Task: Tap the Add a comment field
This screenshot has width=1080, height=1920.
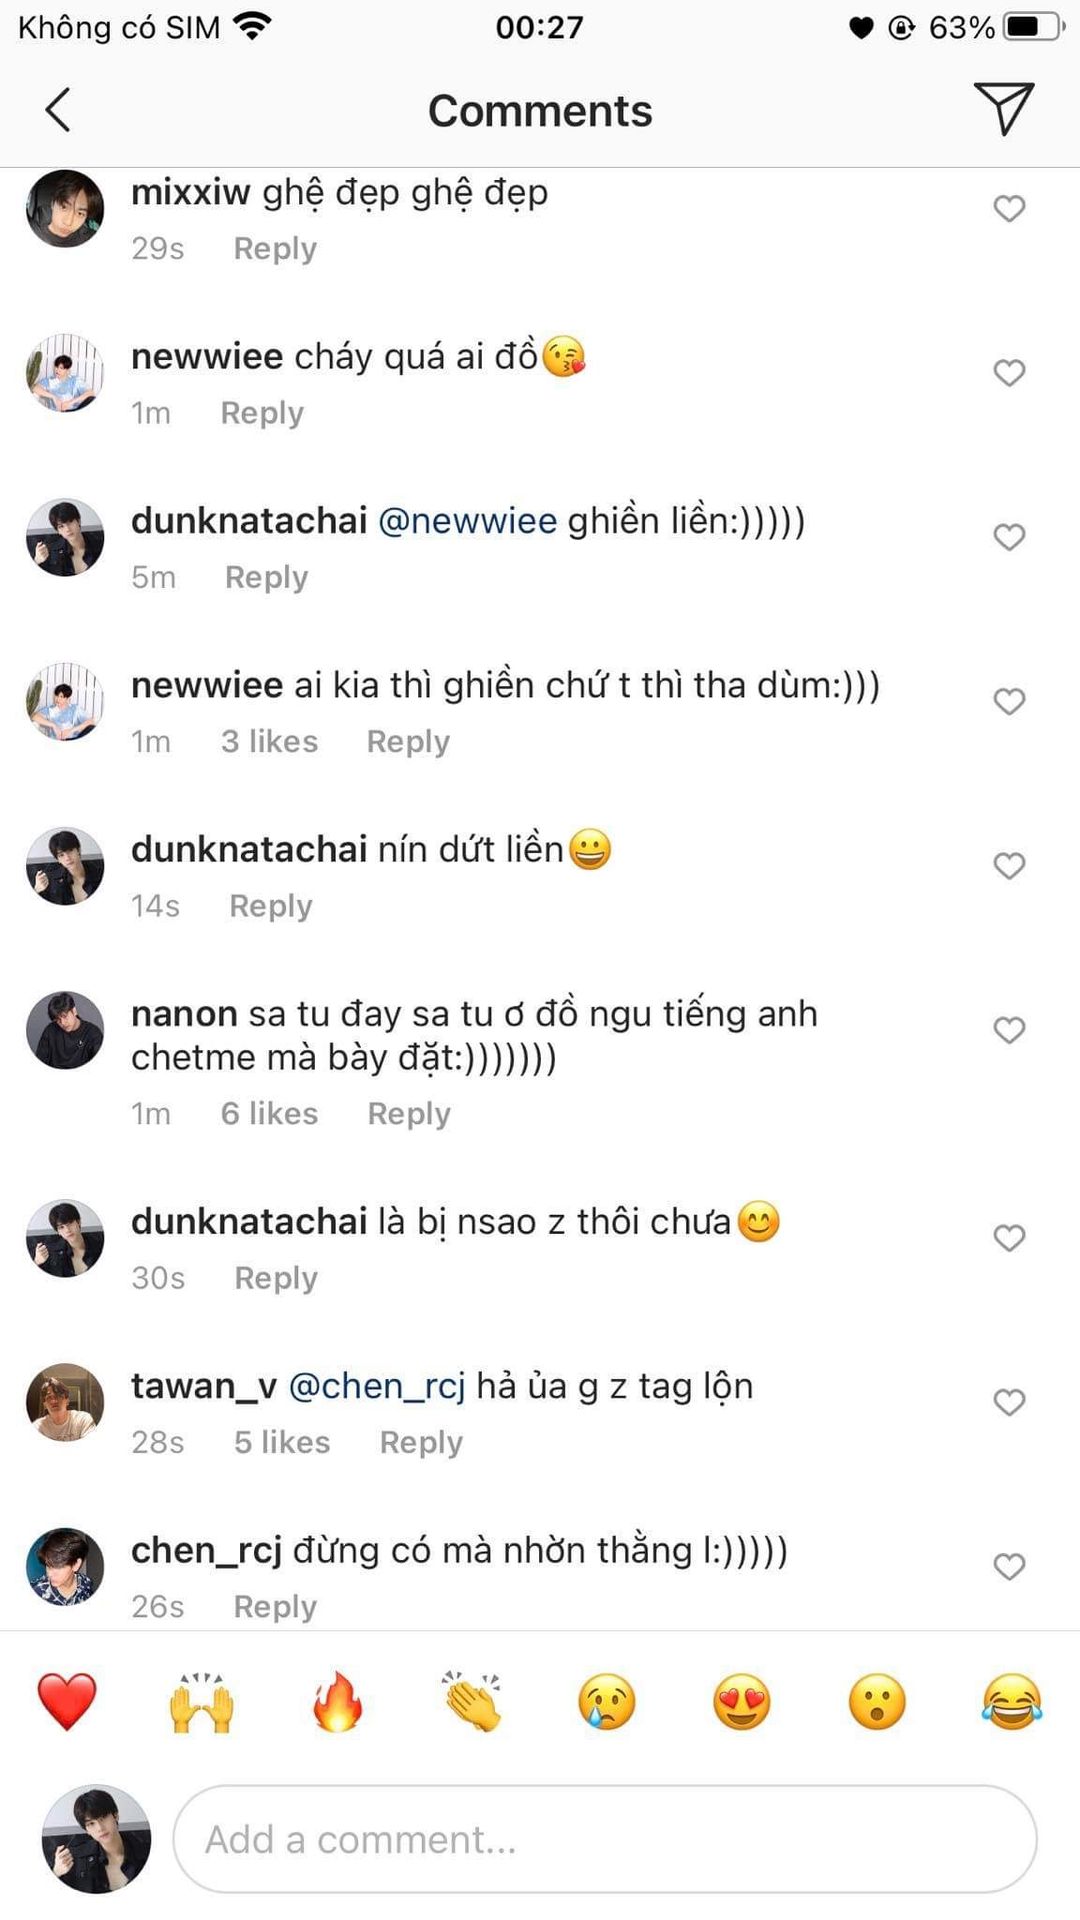Action: (x=604, y=1839)
